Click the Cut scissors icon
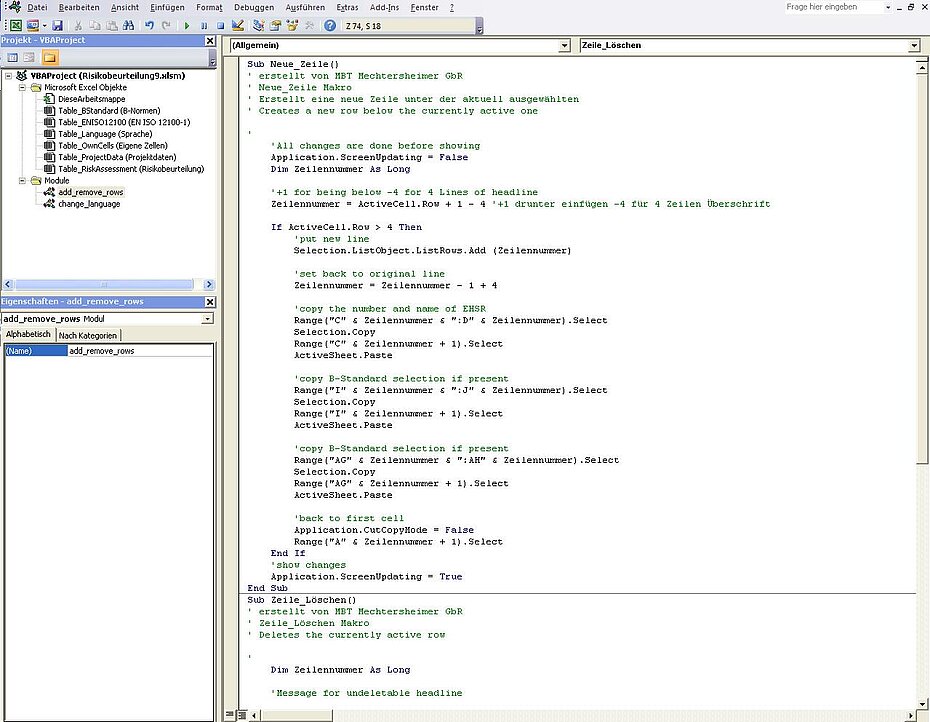The height and width of the screenshot is (722, 930). 78,26
